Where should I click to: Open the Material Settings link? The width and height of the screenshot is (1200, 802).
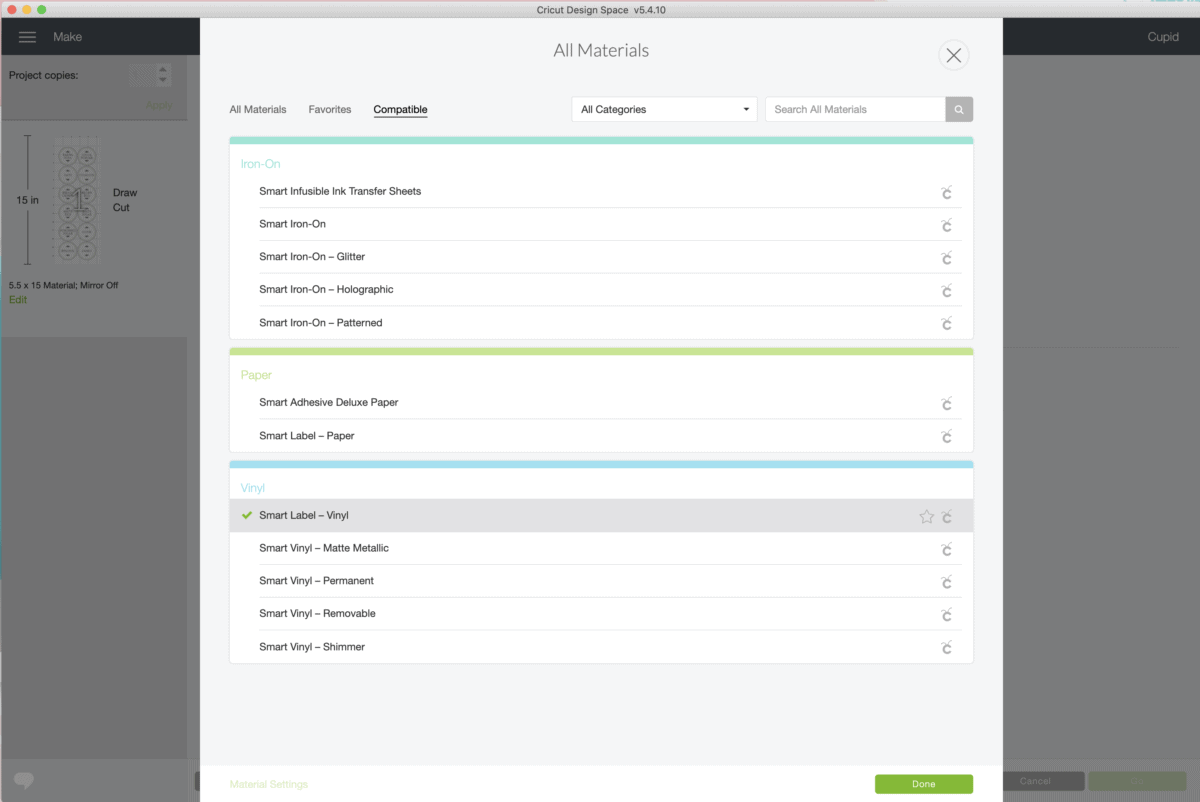pyautogui.click(x=269, y=785)
